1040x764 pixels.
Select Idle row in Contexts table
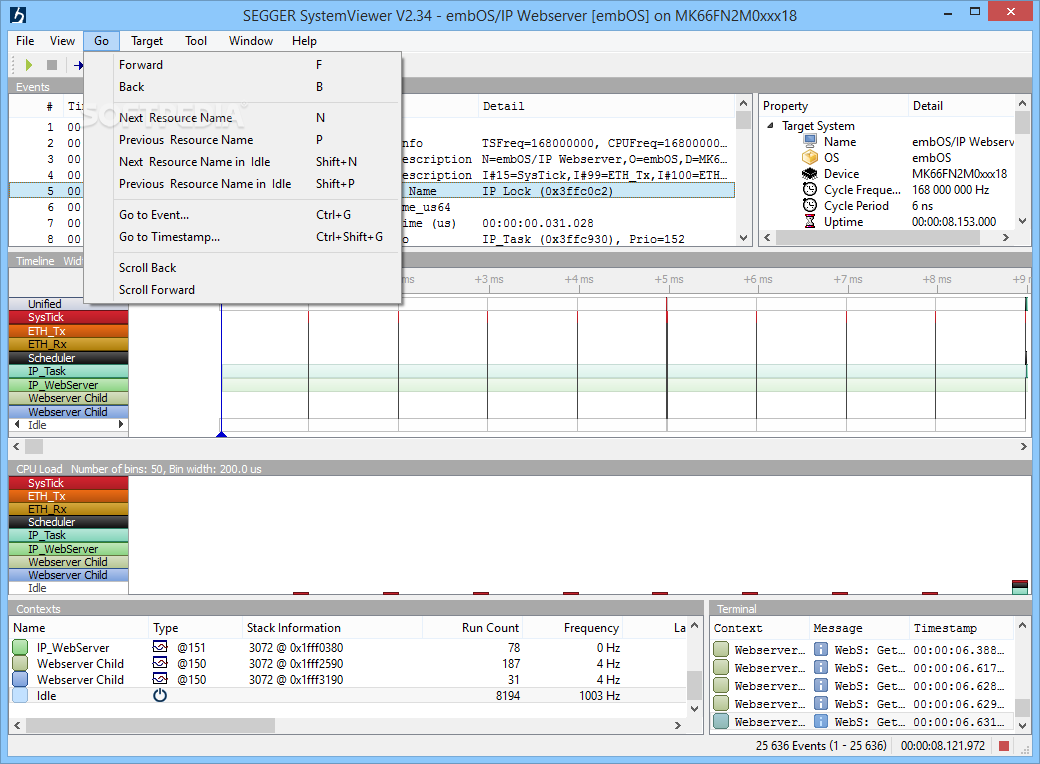pyautogui.click(x=349, y=696)
